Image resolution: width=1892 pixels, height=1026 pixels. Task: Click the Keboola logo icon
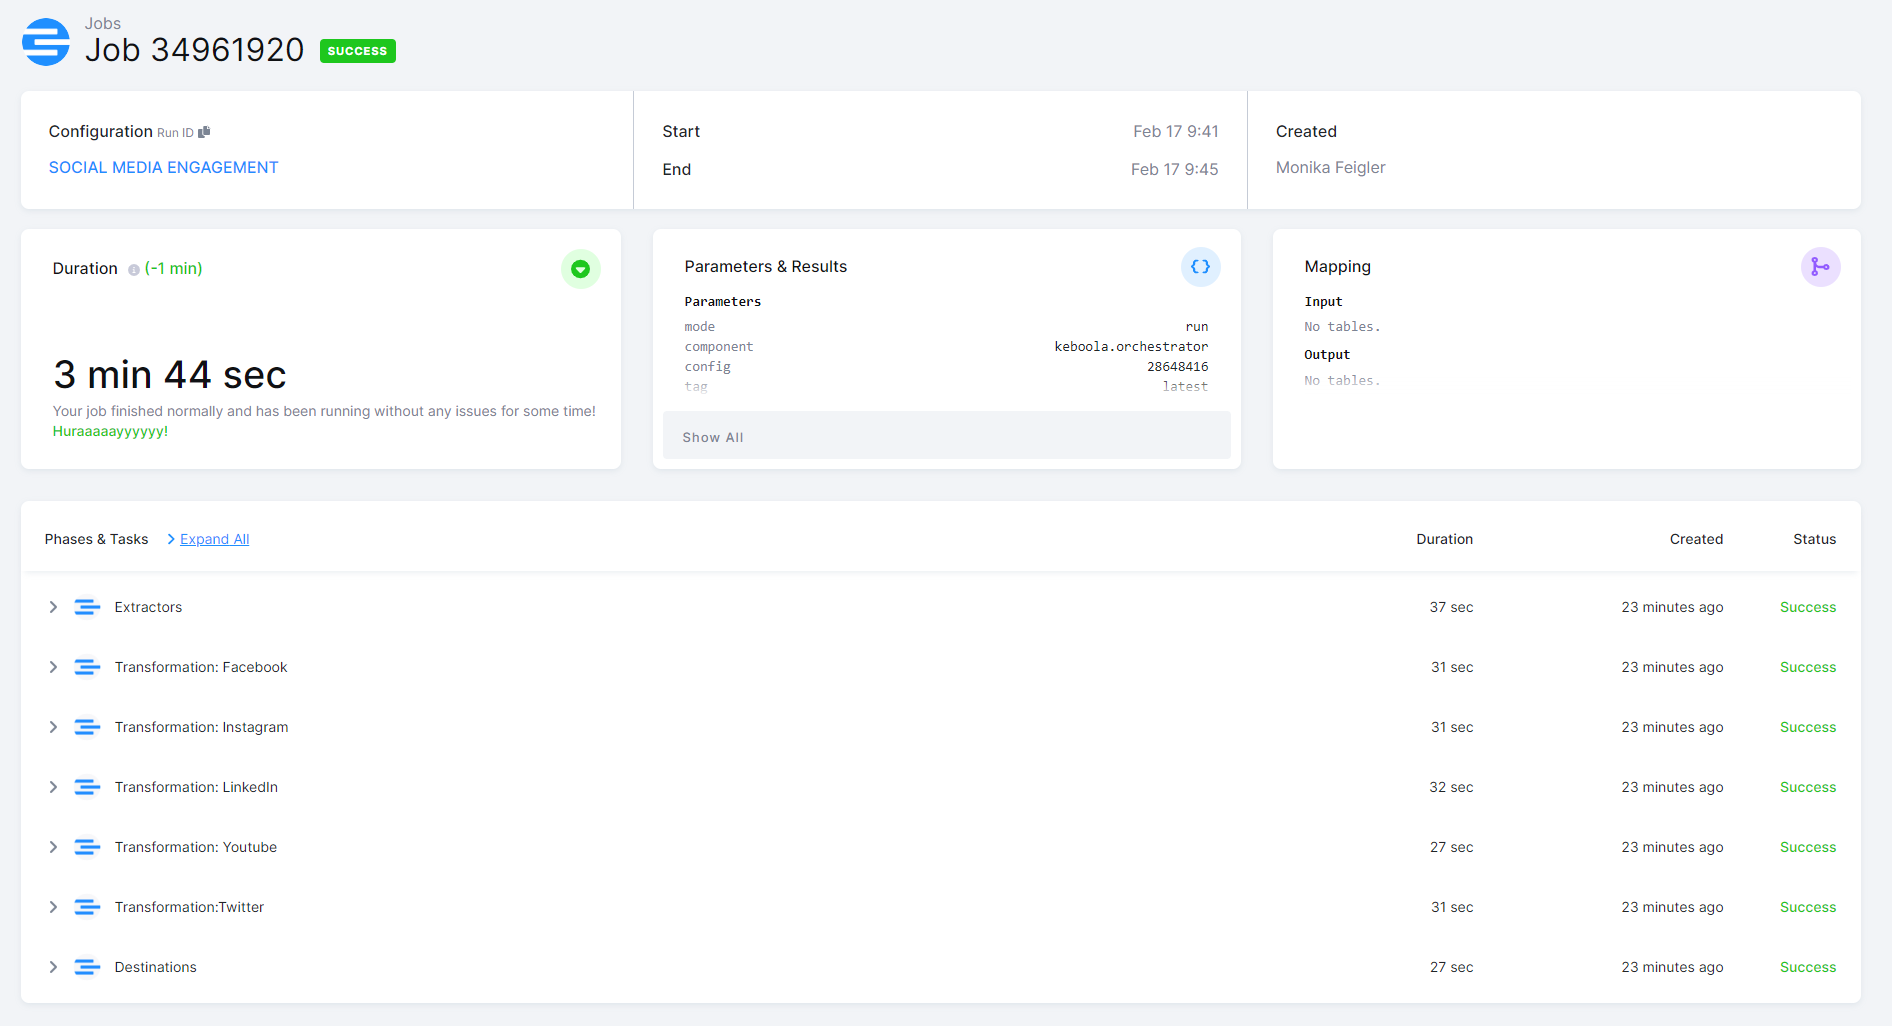point(46,42)
